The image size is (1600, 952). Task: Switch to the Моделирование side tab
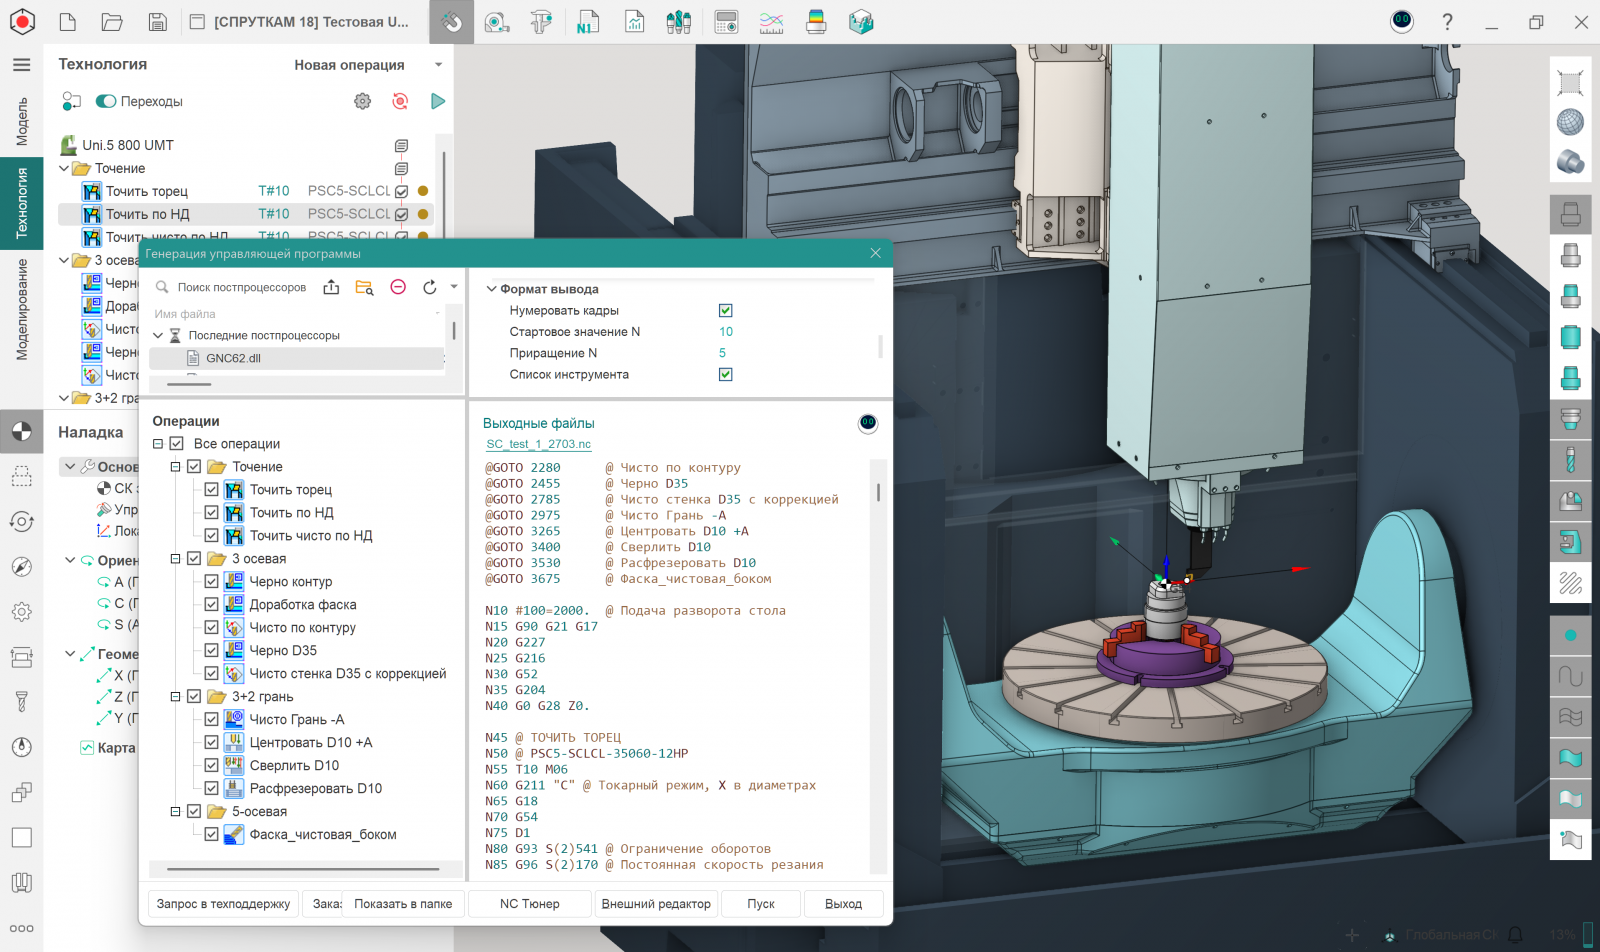coord(21,309)
